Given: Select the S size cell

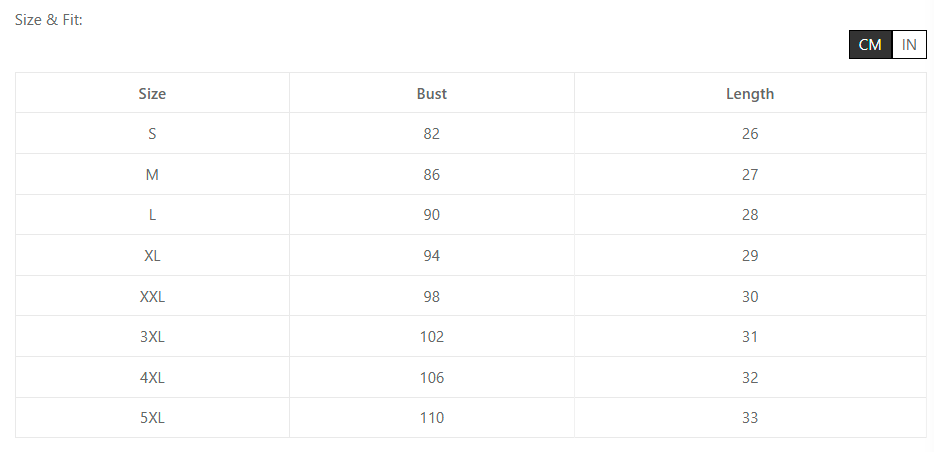Looking at the screenshot, I should tap(152, 134).
